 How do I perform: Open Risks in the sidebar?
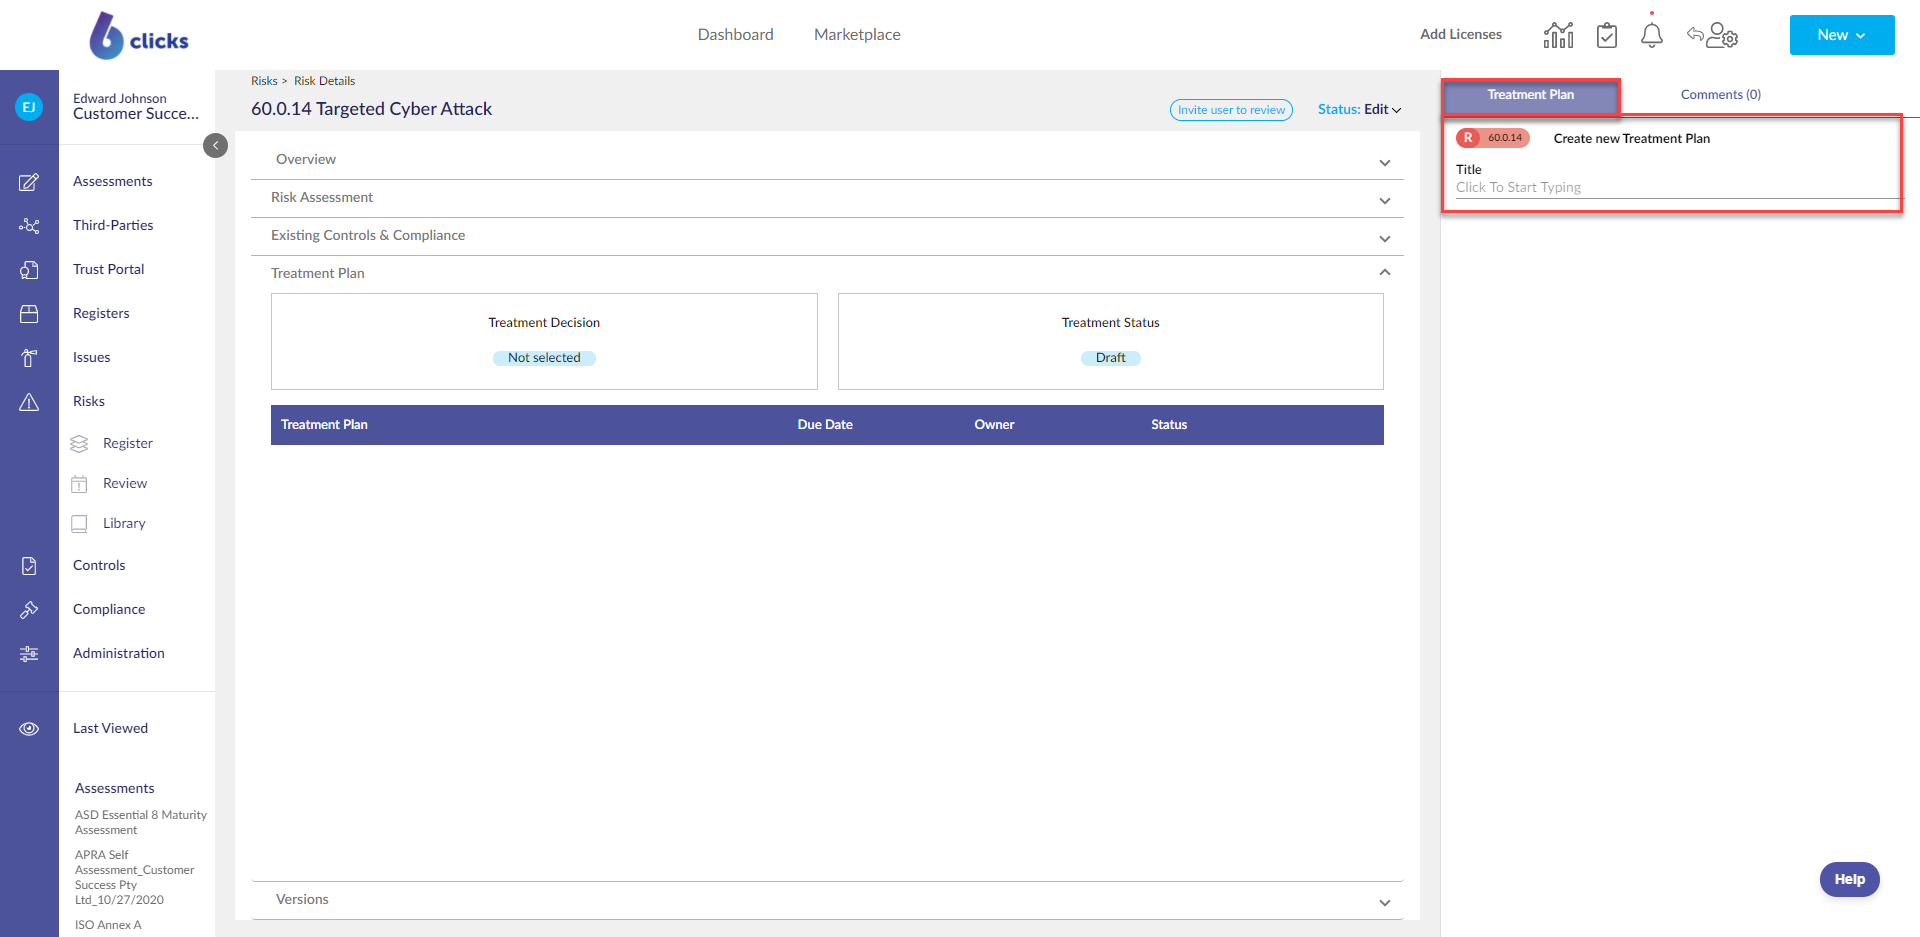(x=89, y=402)
